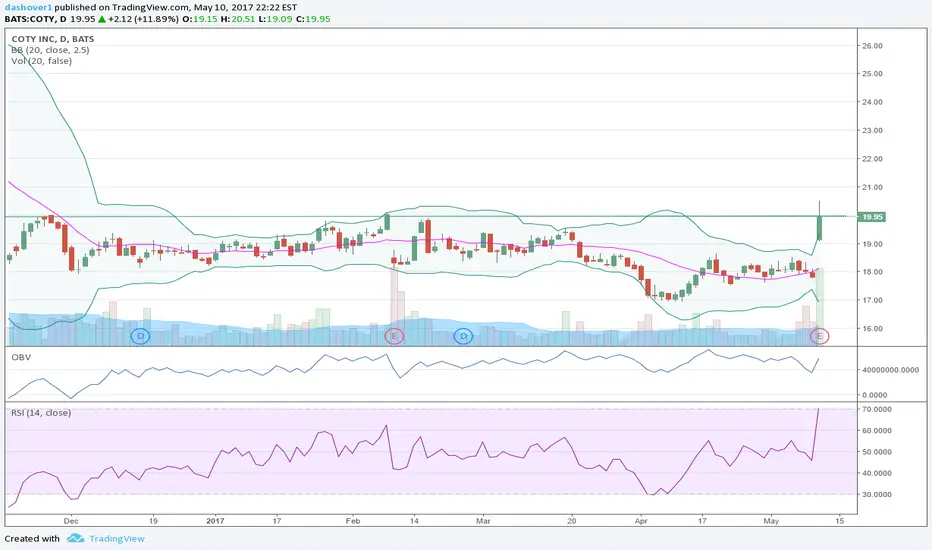Click the 22.00 price axis label
Viewport: 932px width, 550px height.
872,159
